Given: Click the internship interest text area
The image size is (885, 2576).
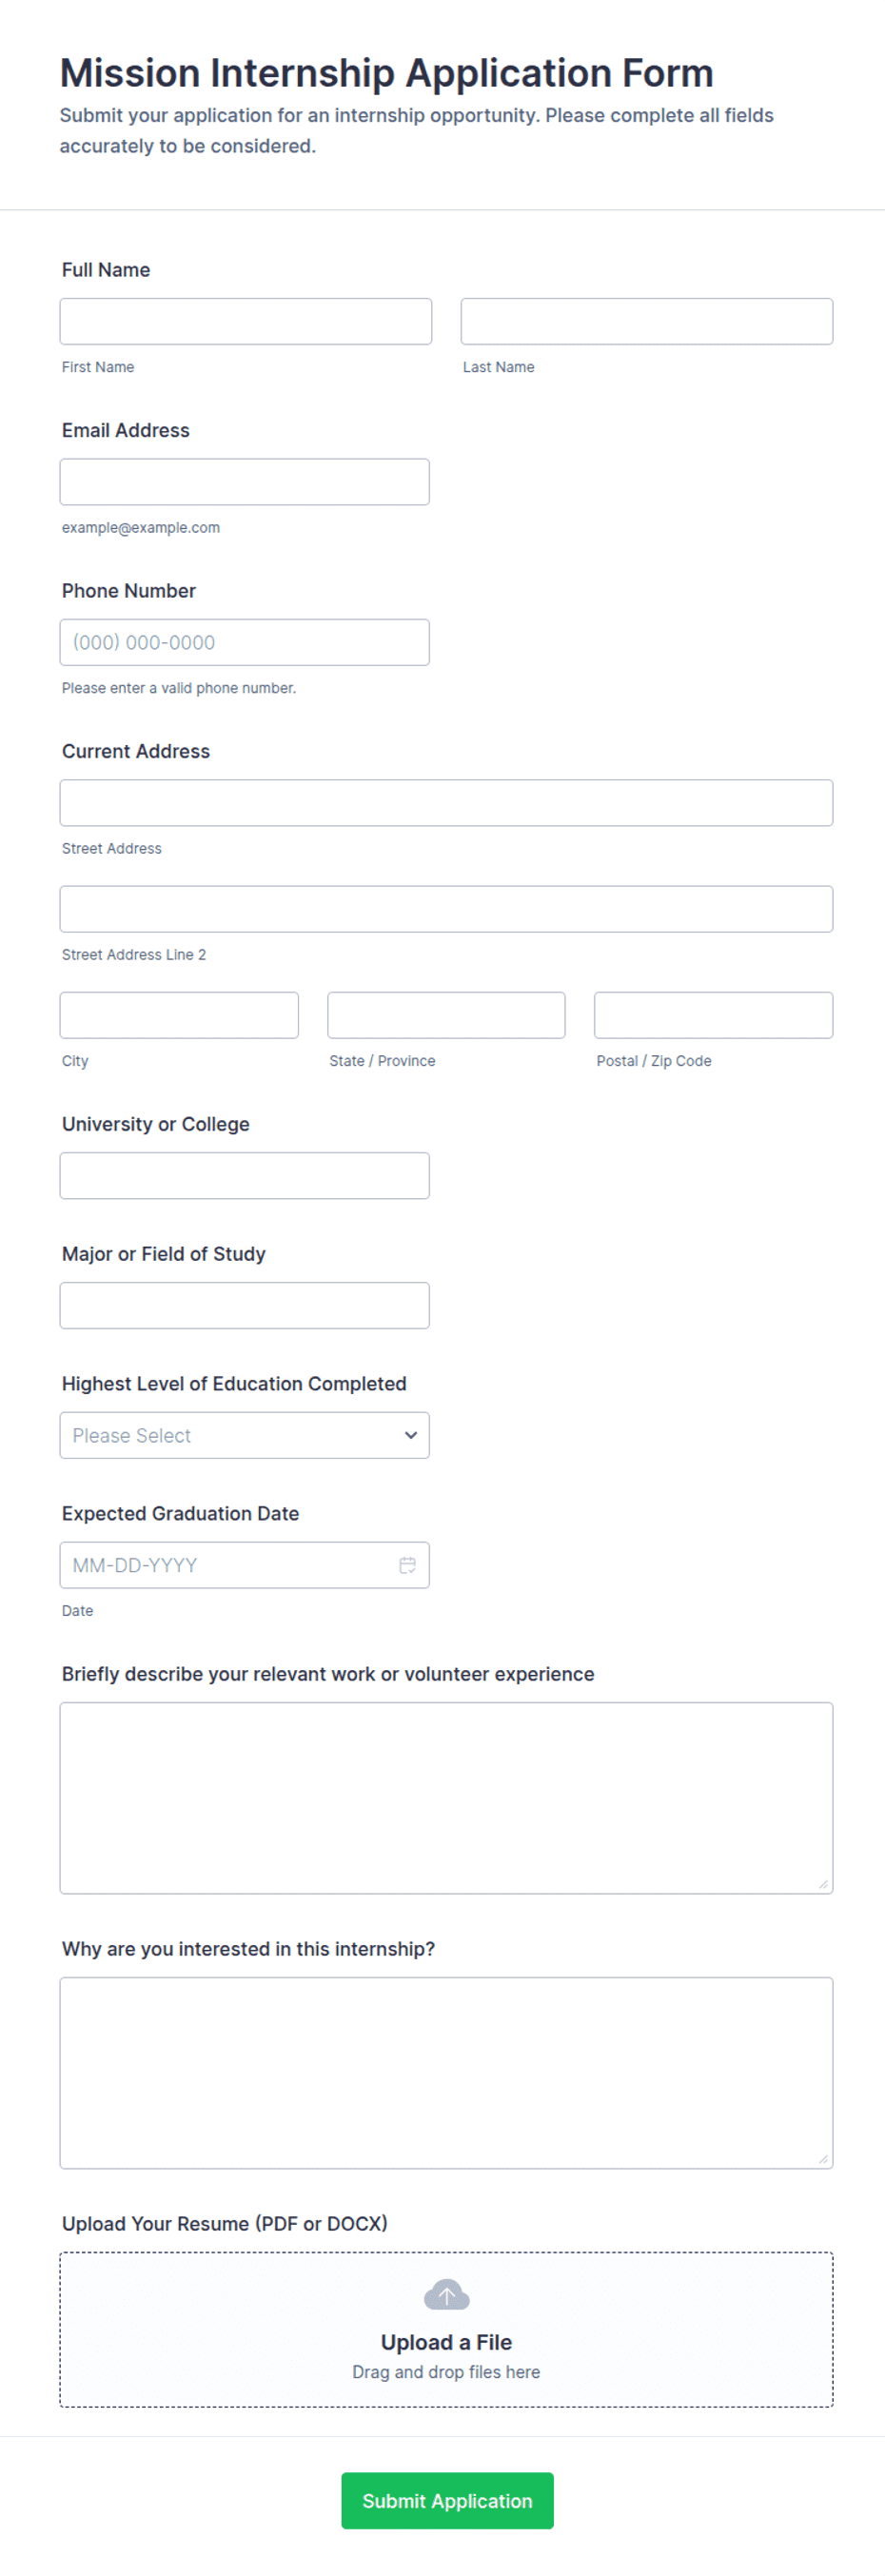Looking at the screenshot, I should (x=446, y=2073).
